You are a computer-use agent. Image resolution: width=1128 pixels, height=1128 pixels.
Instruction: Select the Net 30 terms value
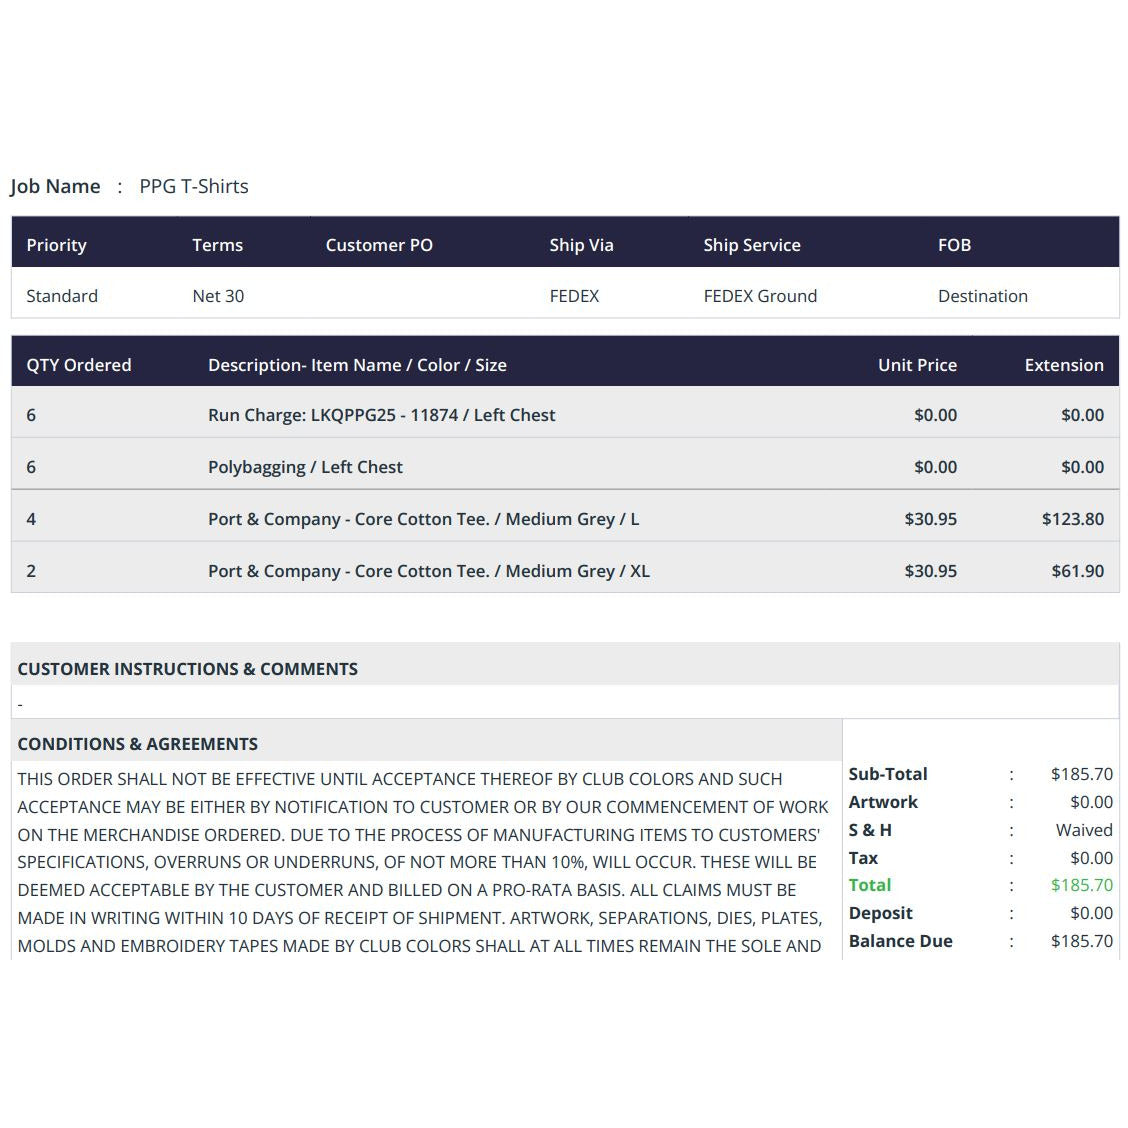pyautogui.click(x=218, y=296)
